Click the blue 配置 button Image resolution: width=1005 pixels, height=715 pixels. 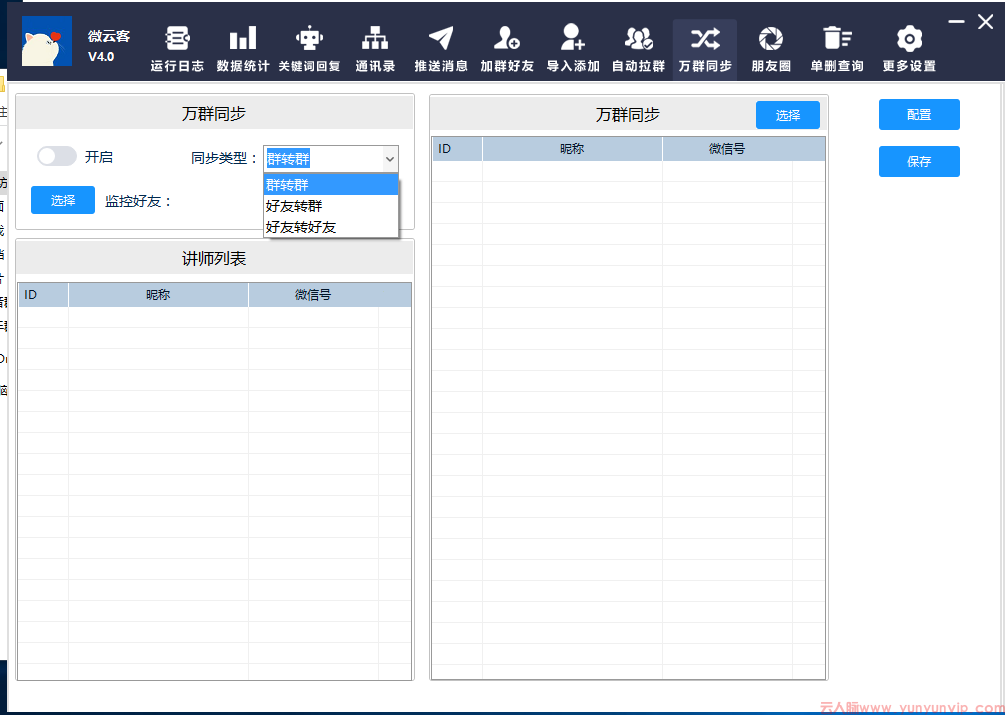pyautogui.click(x=919, y=115)
